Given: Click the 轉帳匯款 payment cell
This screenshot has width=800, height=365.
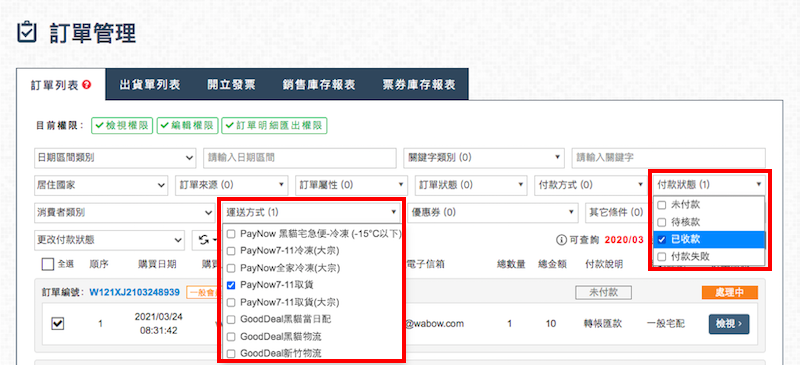Looking at the screenshot, I should pyautogui.click(x=604, y=324).
